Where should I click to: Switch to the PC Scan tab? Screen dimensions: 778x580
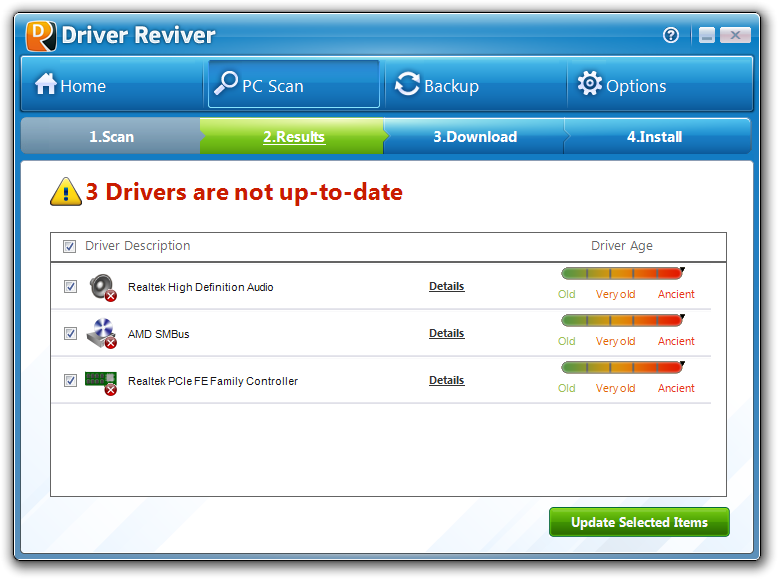tap(294, 84)
